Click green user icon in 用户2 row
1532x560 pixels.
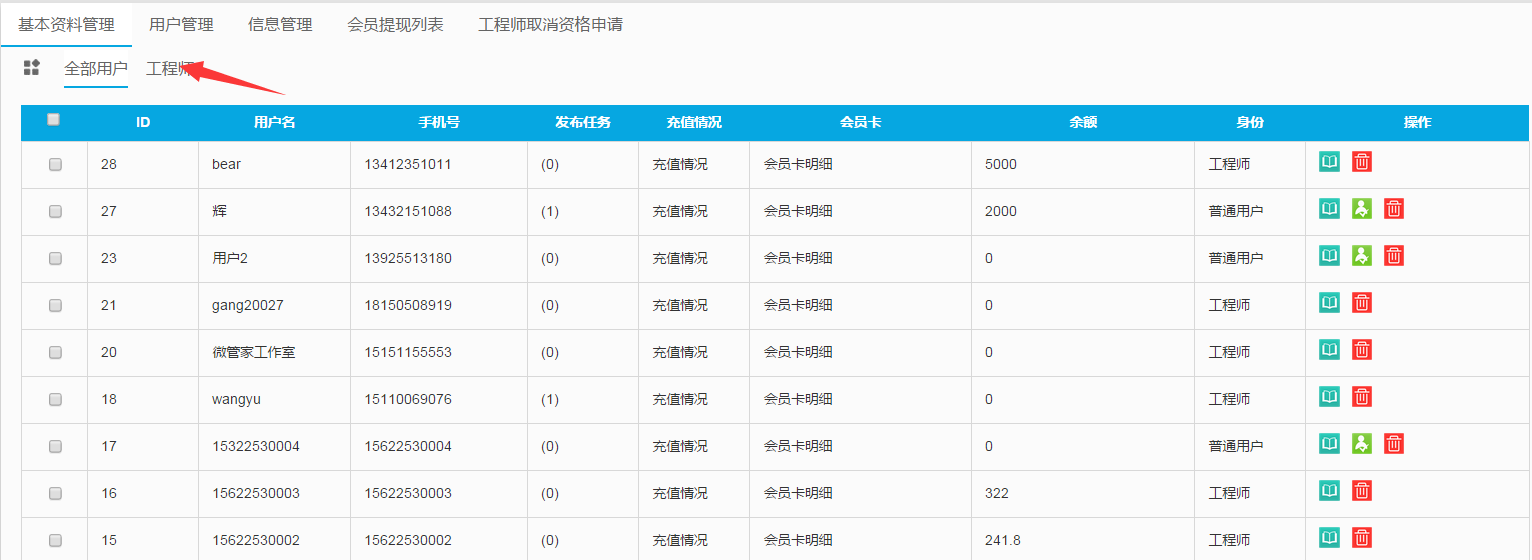click(1361, 256)
